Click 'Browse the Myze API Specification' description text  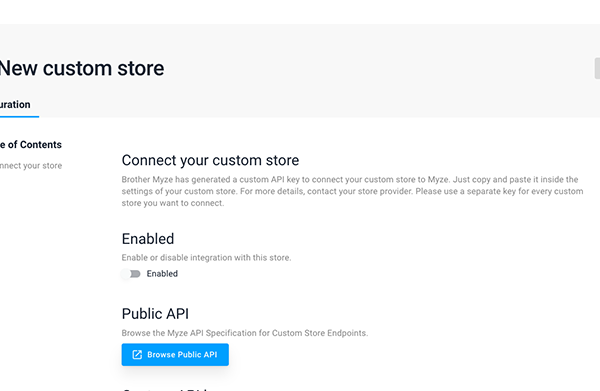tap(245, 333)
